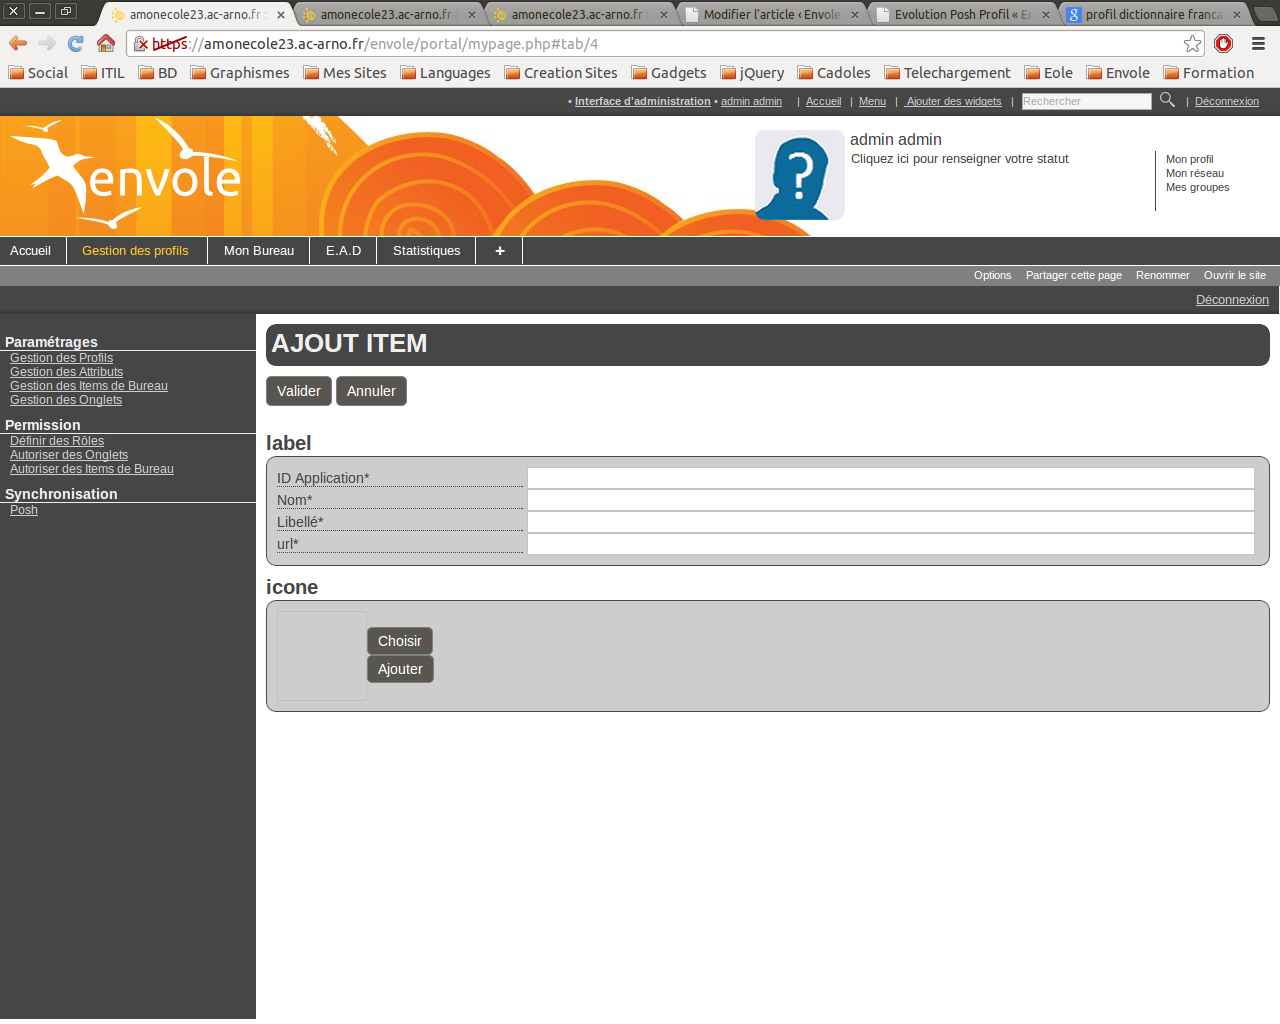Switch to Mon Bureau tab
The width and height of the screenshot is (1280, 1024).
259,251
